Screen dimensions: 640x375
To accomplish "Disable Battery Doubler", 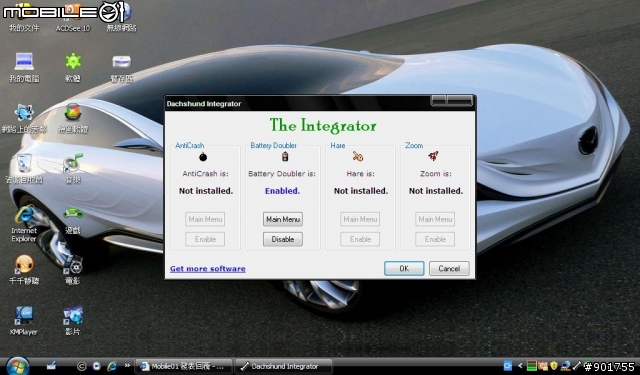I will tap(283, 239).
